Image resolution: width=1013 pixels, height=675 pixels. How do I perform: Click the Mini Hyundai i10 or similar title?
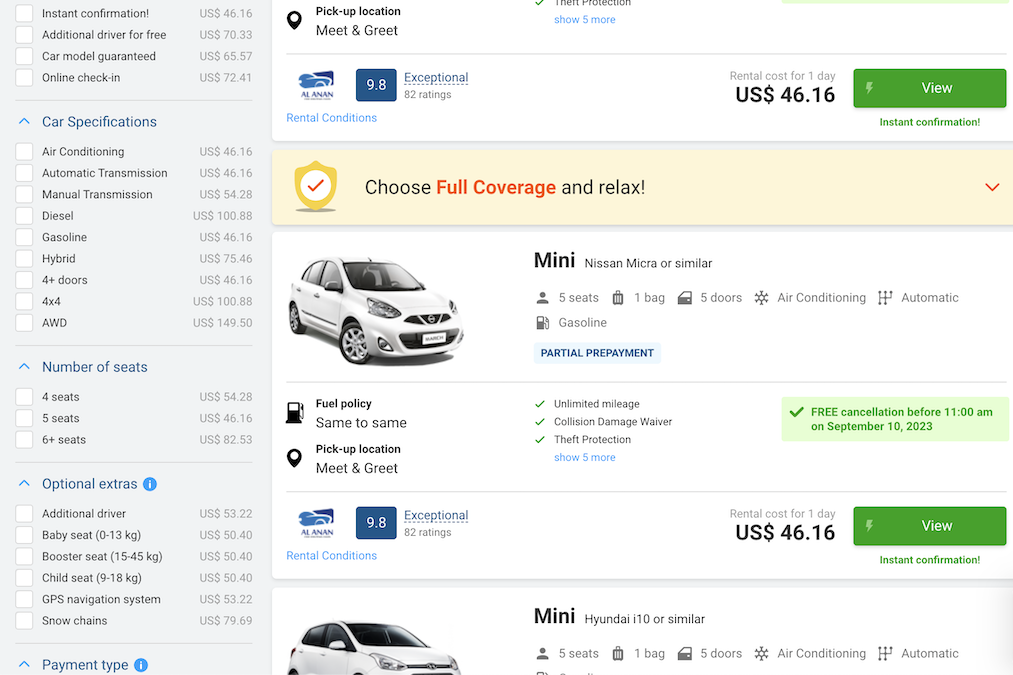pos(619,617)
